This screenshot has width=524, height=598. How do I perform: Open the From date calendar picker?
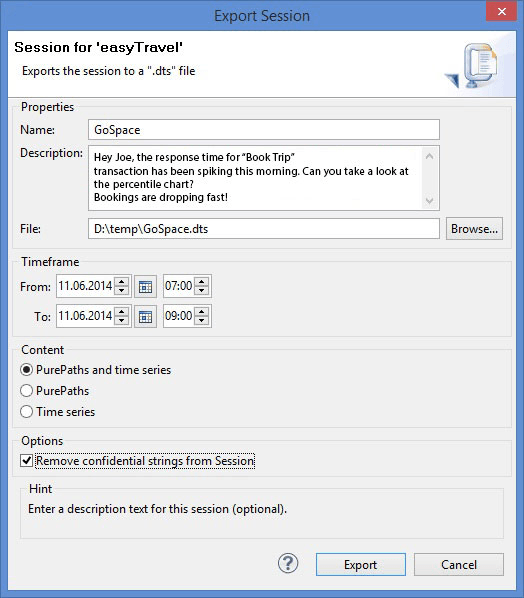[145, 286]
